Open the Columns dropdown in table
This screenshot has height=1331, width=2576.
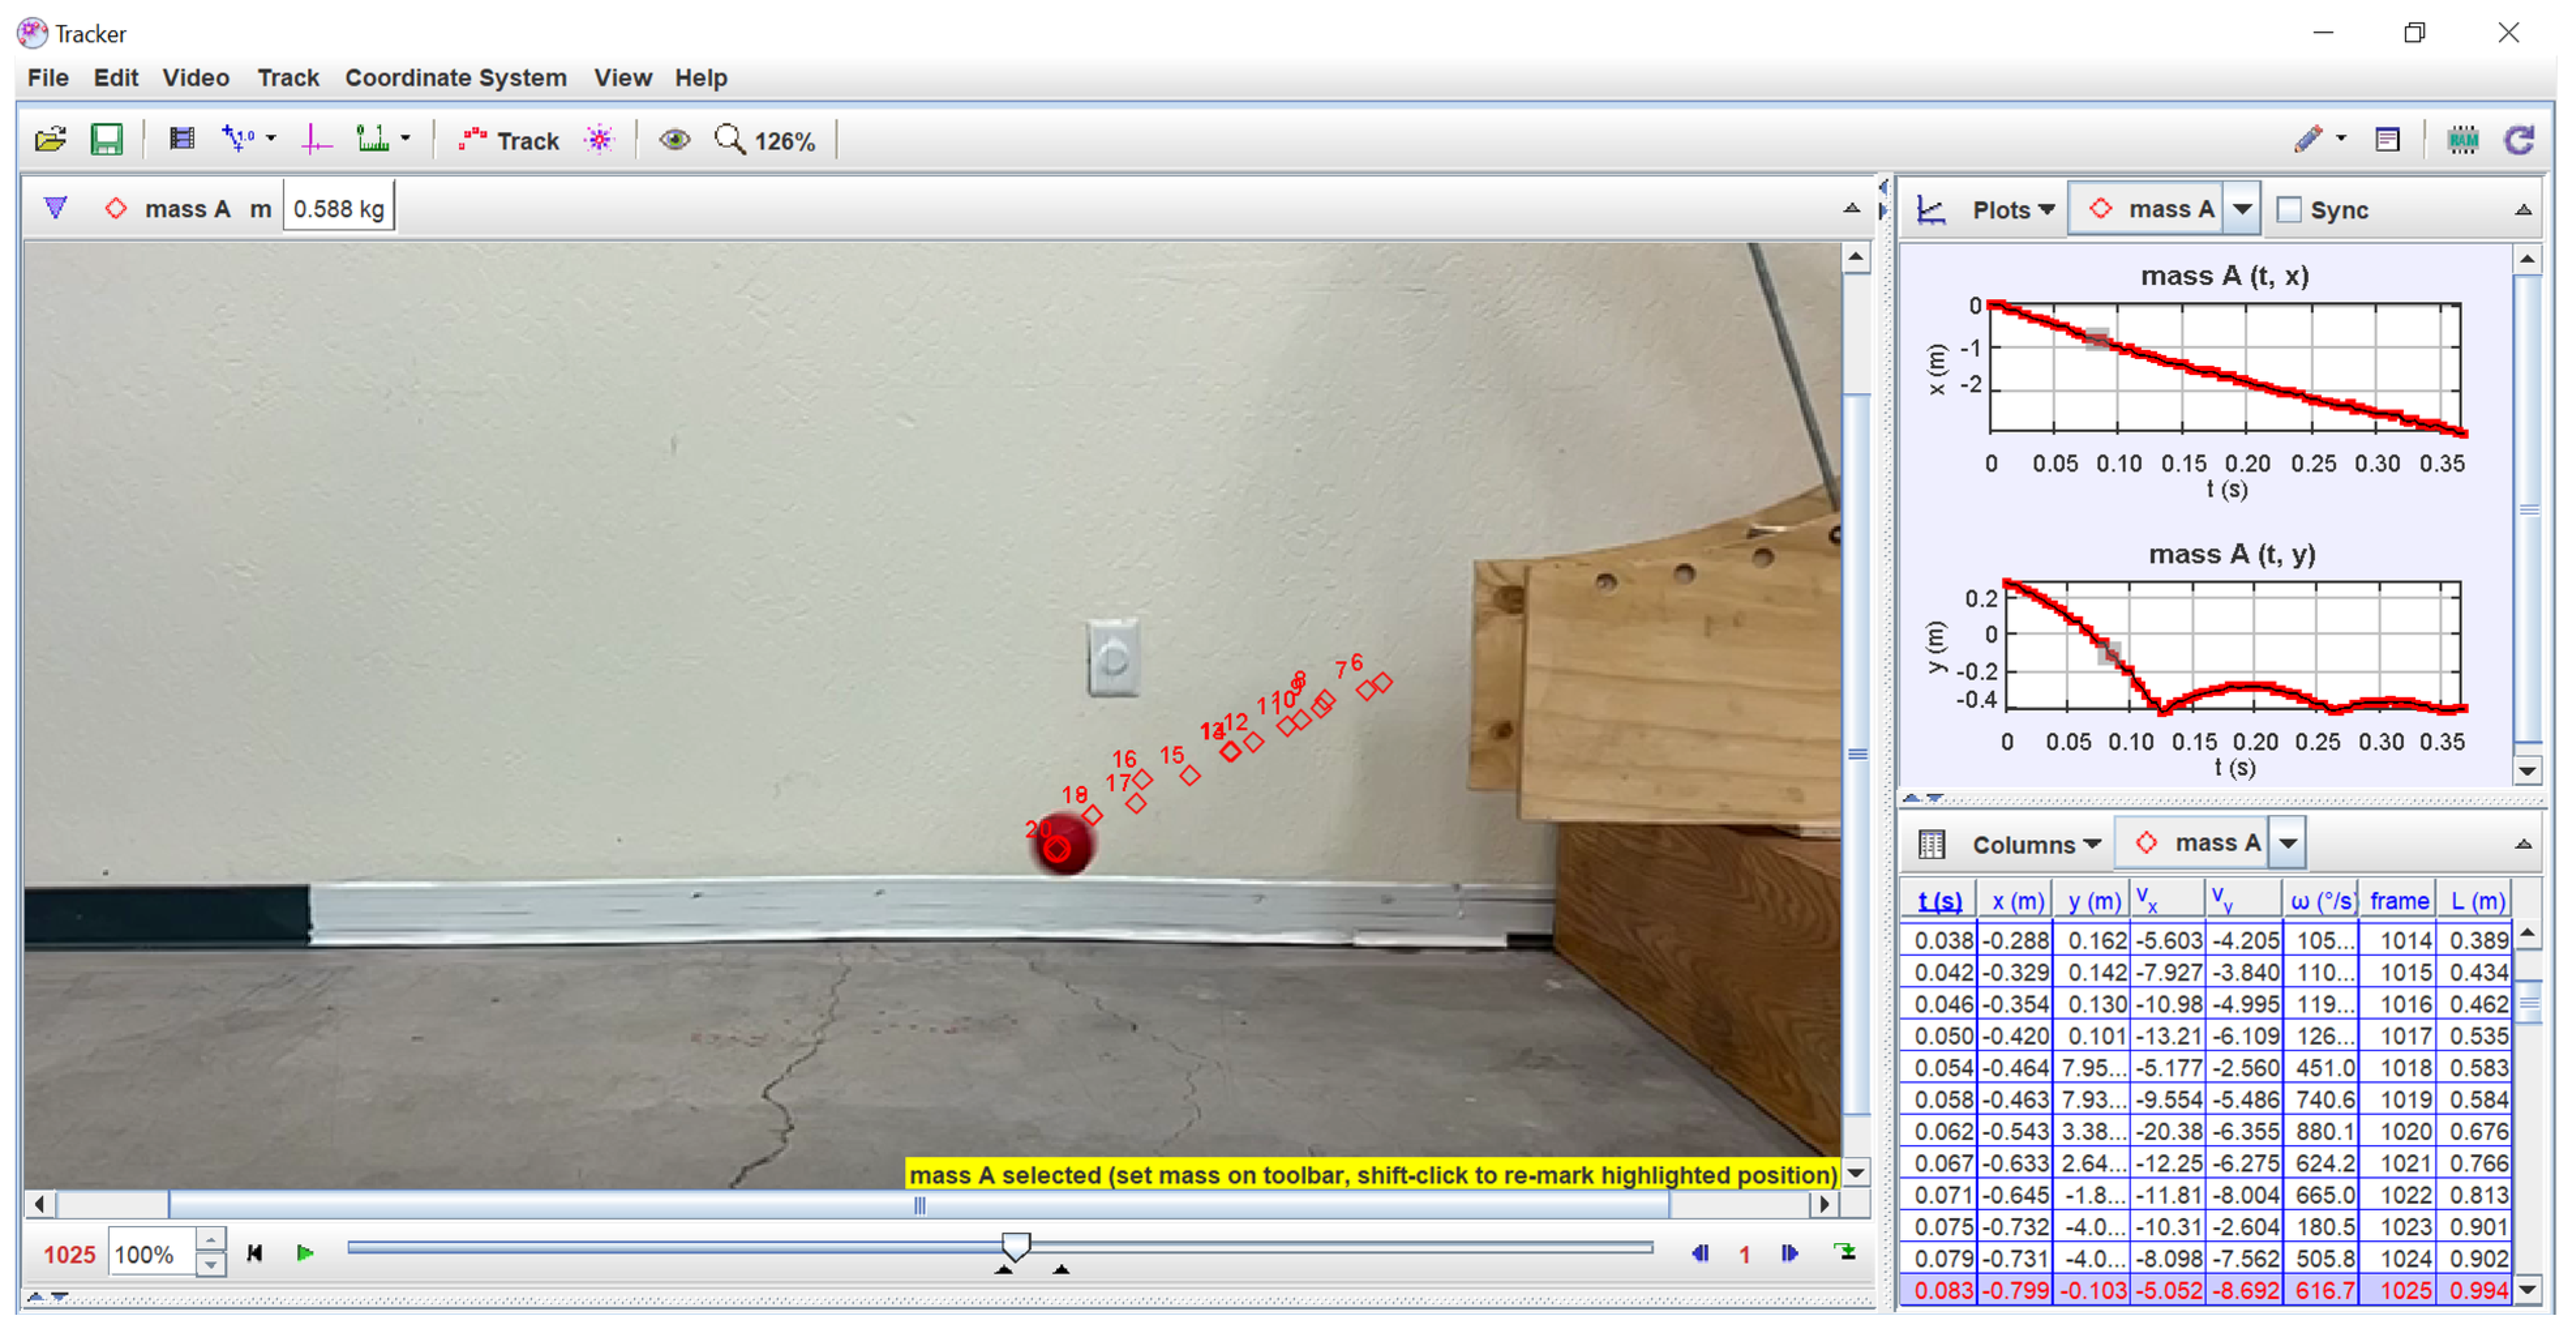click(2036, 845)
